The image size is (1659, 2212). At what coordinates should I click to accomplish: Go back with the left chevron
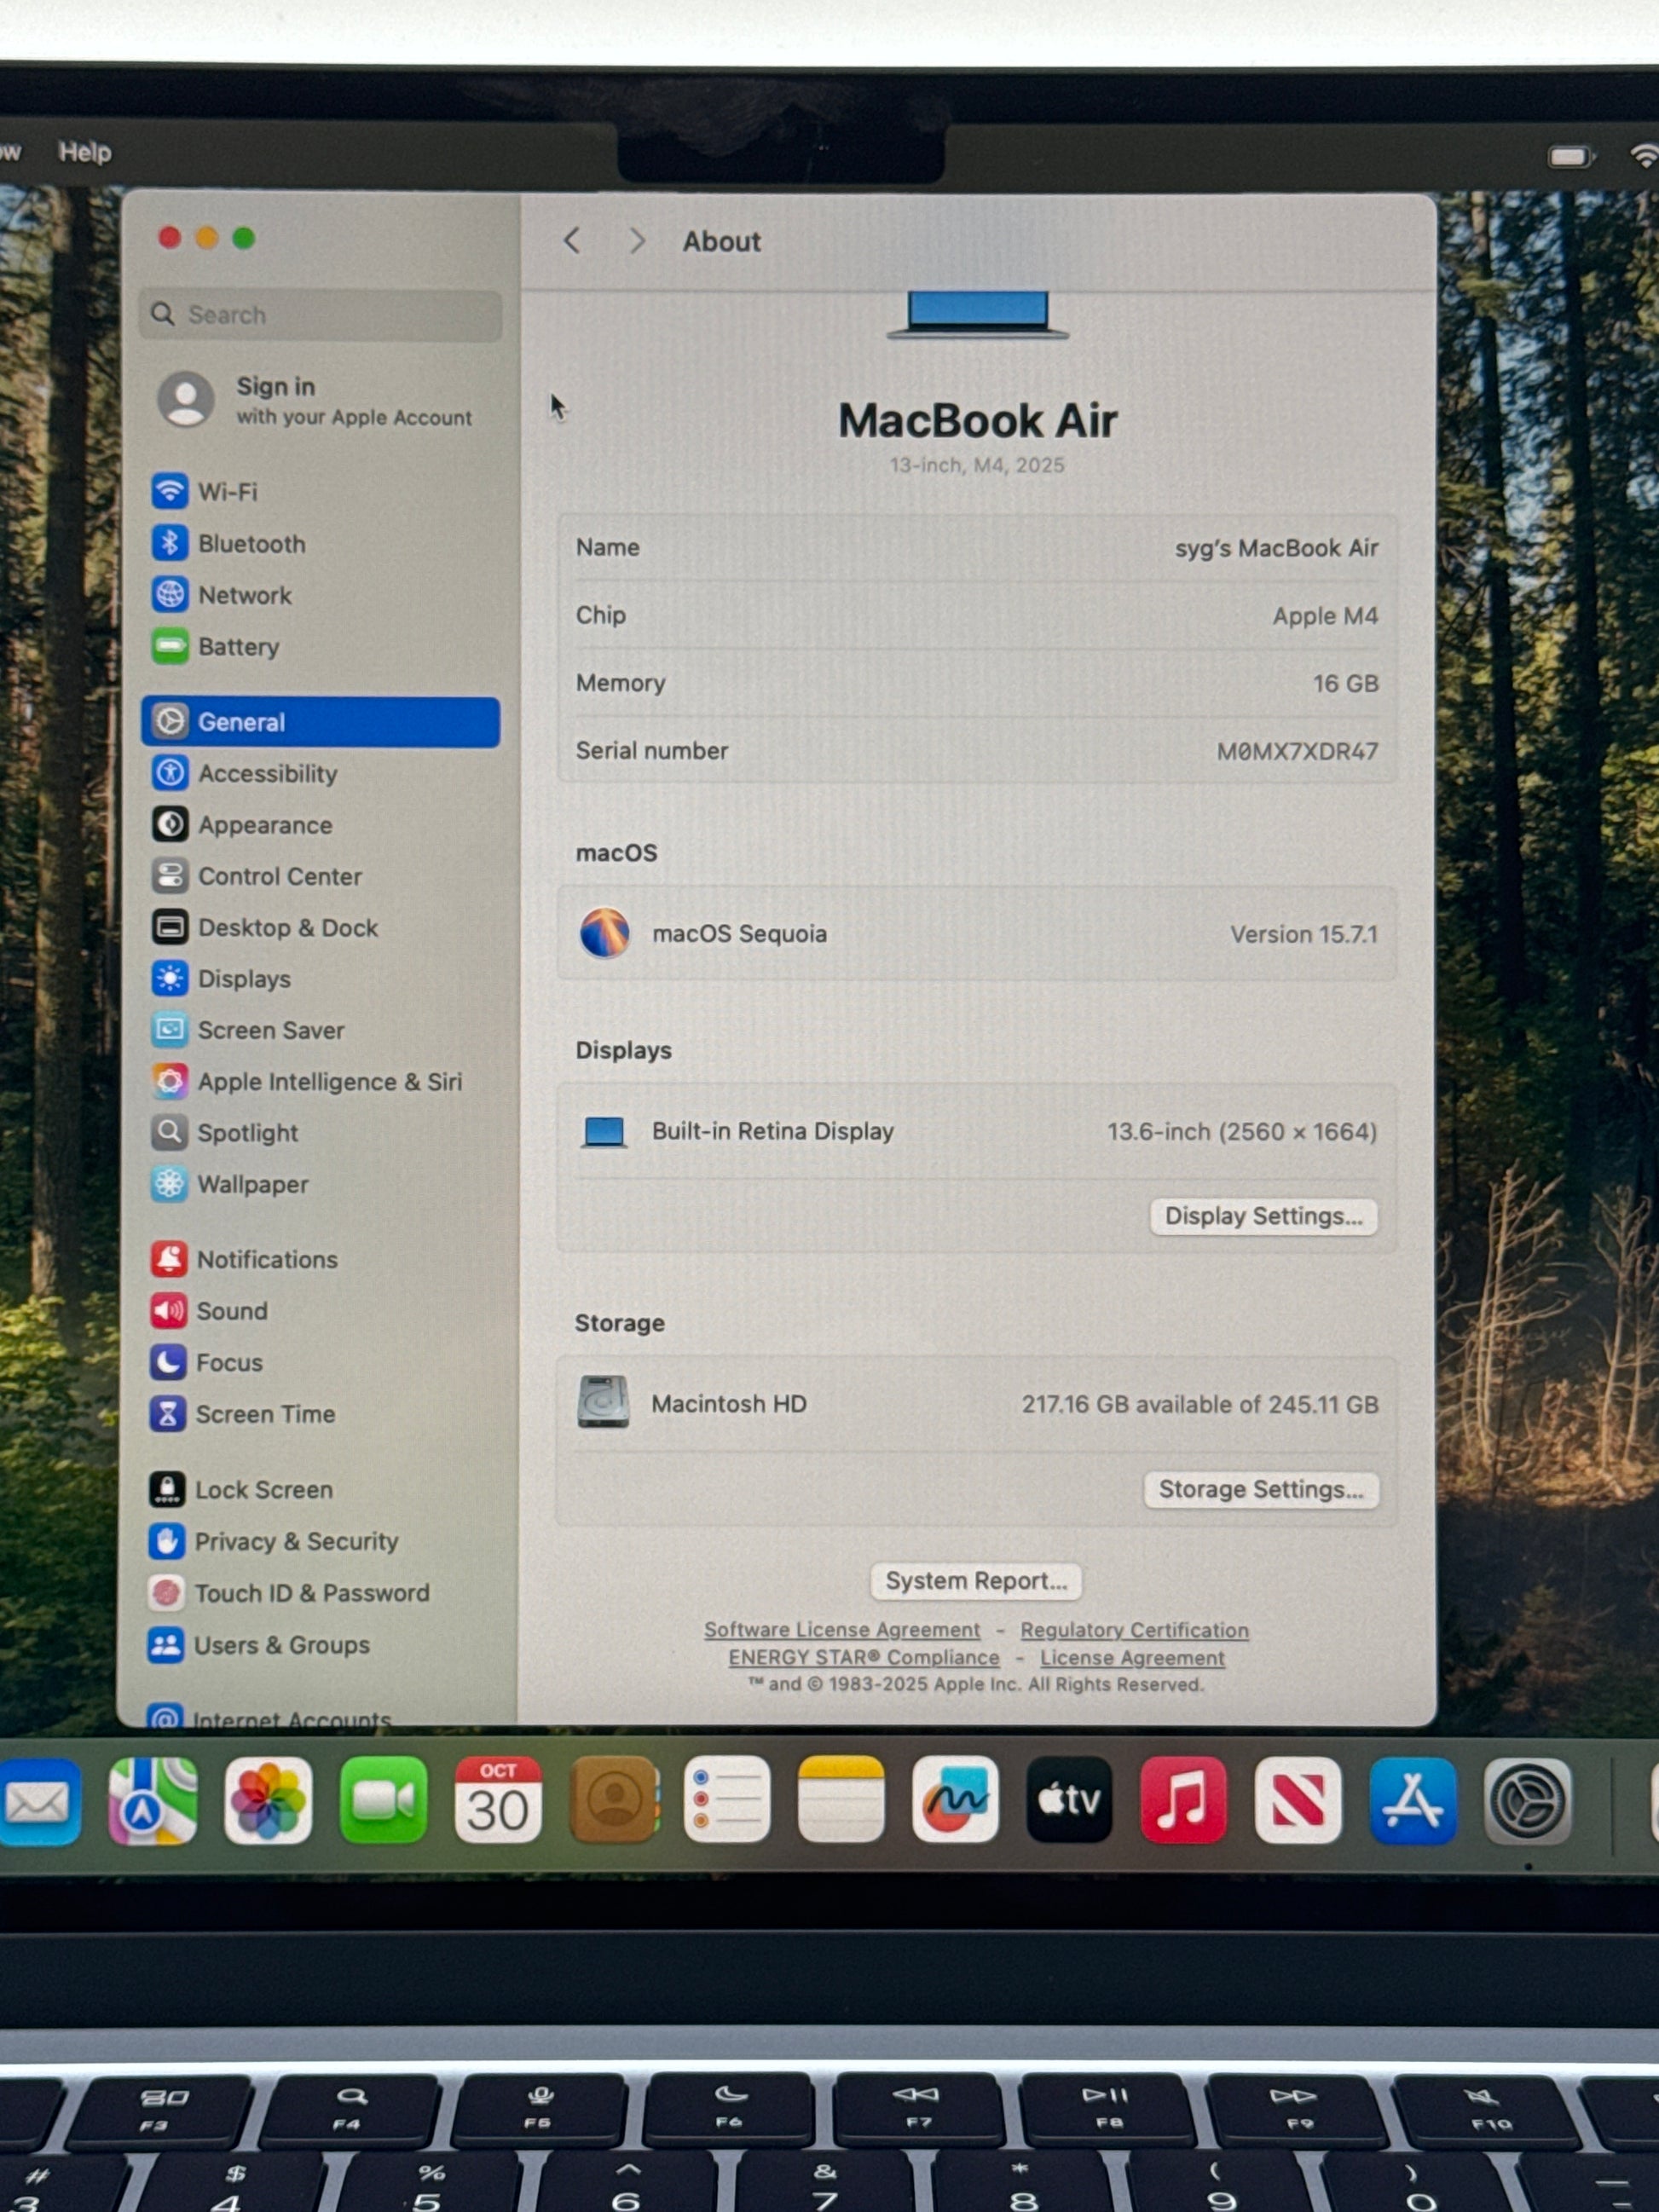coord(572,241)
